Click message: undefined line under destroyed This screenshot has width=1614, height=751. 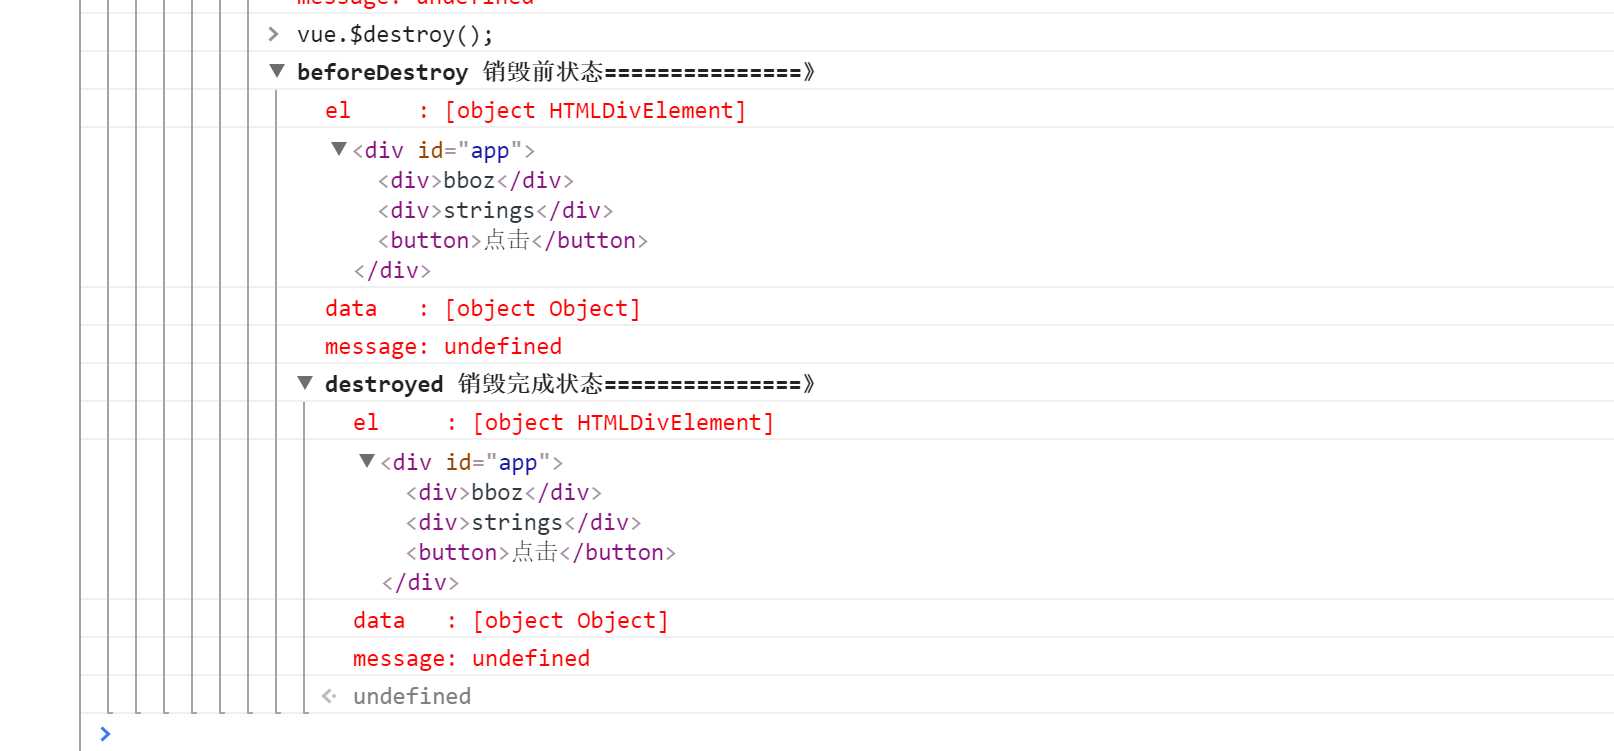[x=471, y=658]
